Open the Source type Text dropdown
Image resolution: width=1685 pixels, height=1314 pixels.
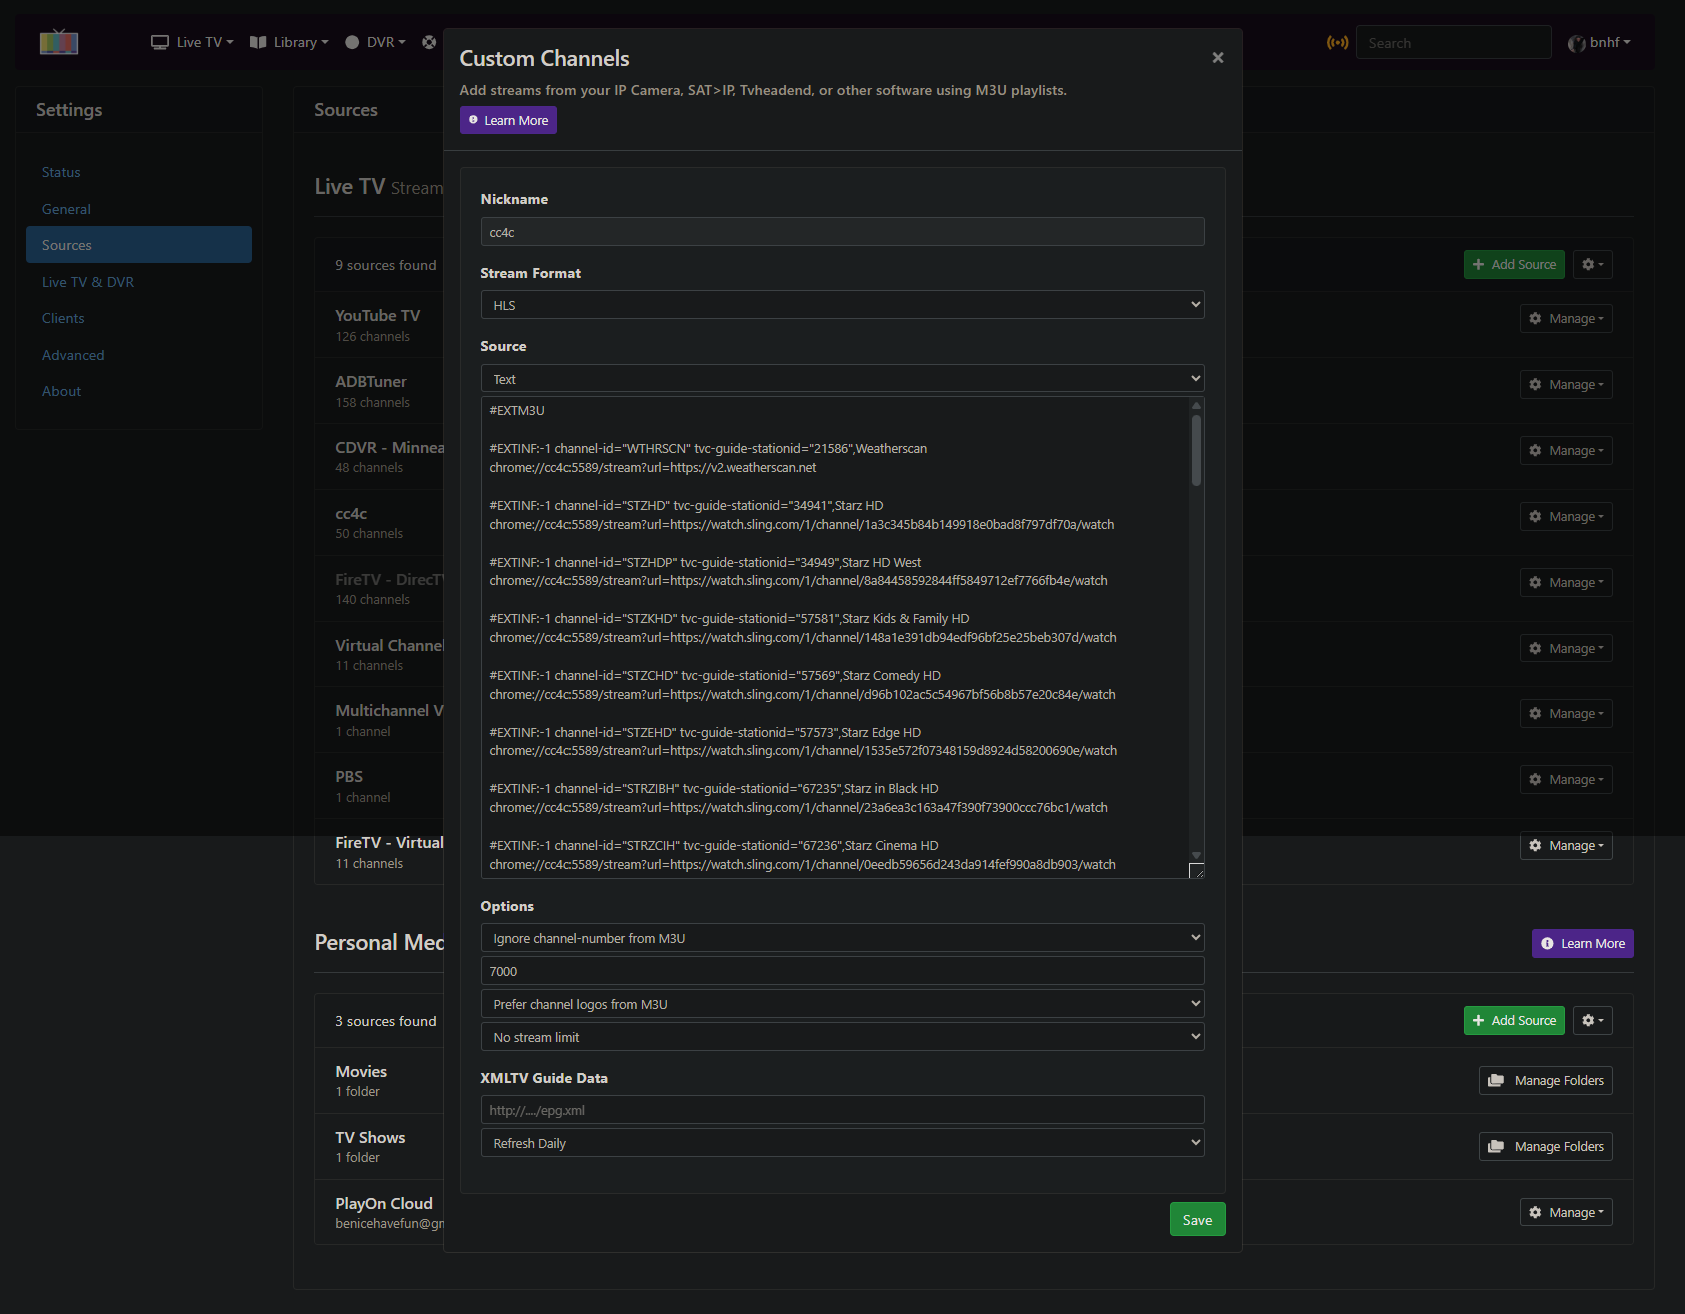coord(842,379)
